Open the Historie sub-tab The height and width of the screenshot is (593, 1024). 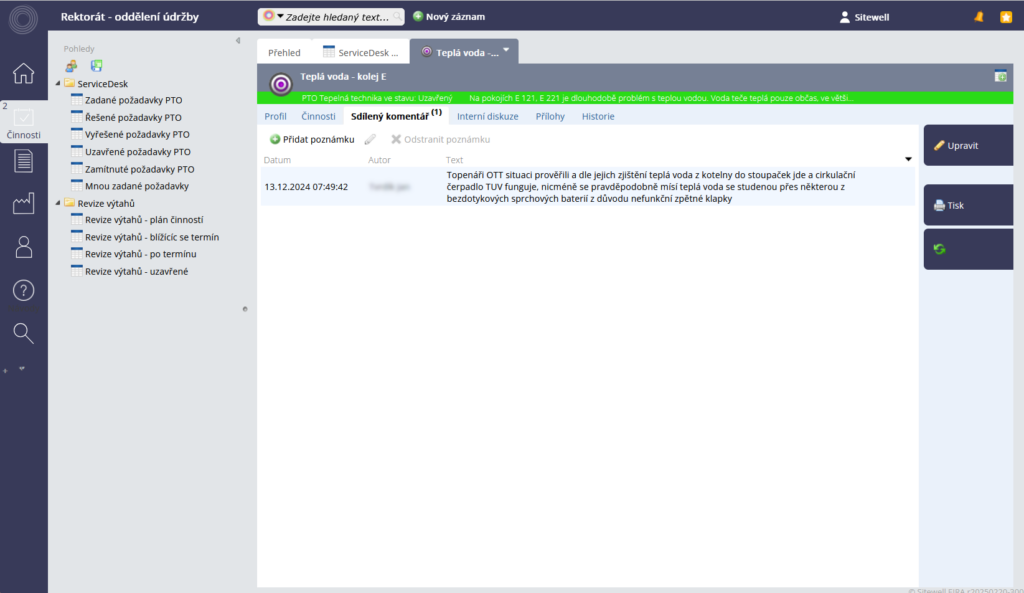pos(598,116)
